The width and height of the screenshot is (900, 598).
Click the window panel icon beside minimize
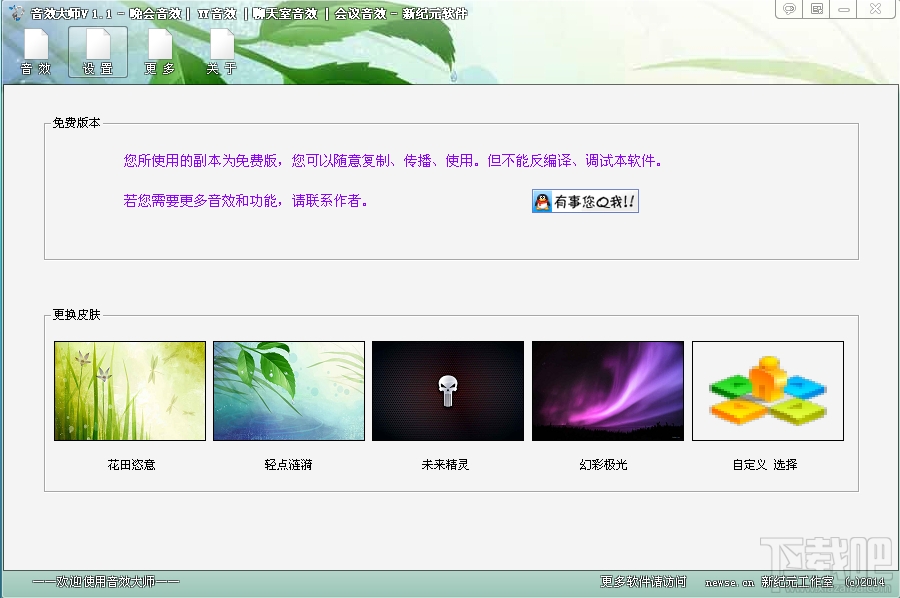tap(815, 9)
